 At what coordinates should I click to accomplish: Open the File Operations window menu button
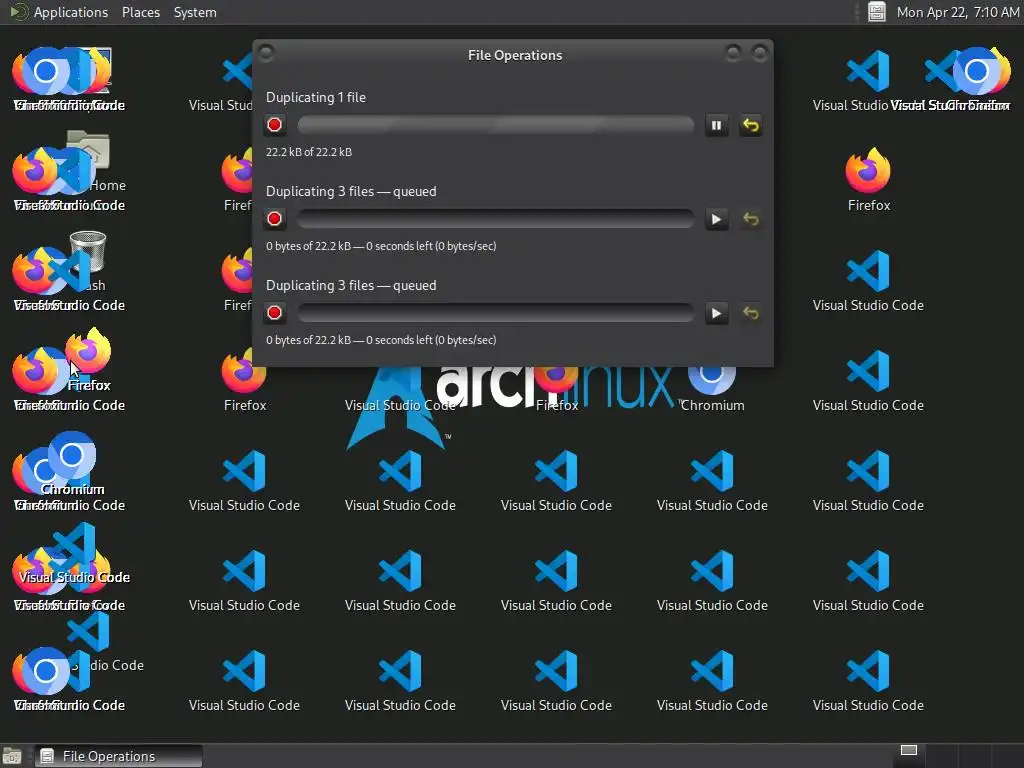266,53
